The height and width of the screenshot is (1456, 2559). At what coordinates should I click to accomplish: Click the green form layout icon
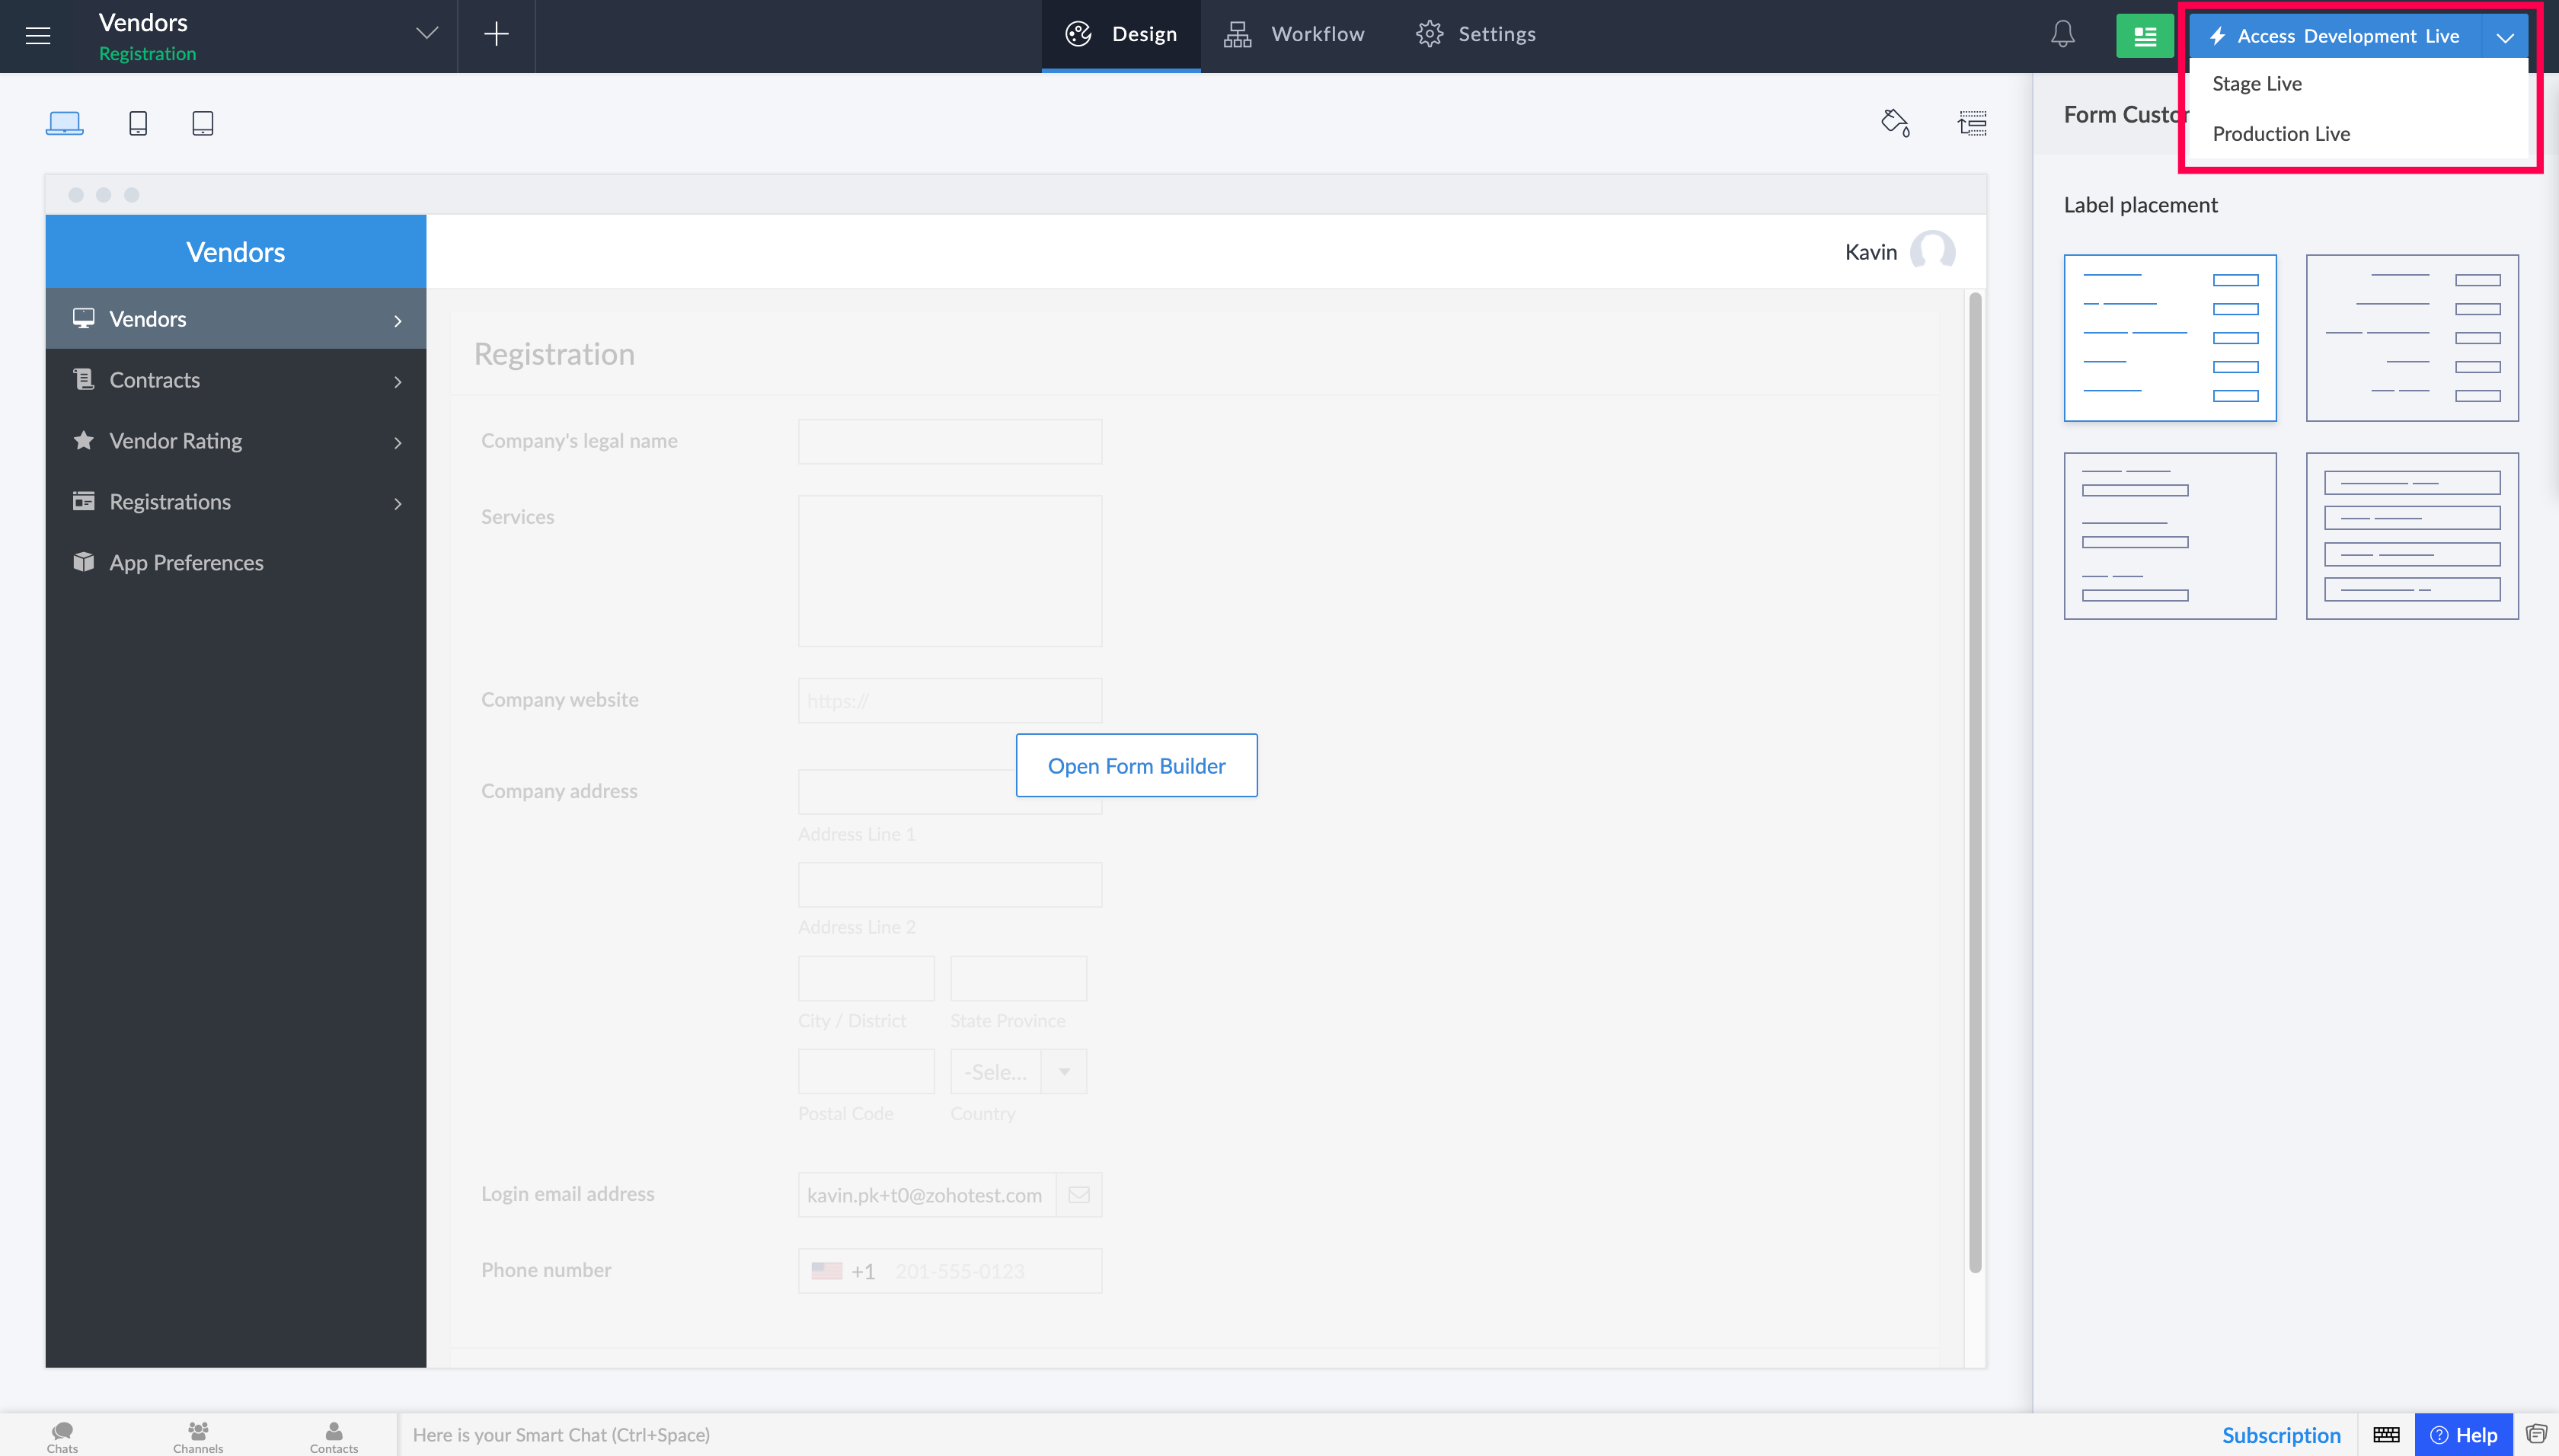2144,36
